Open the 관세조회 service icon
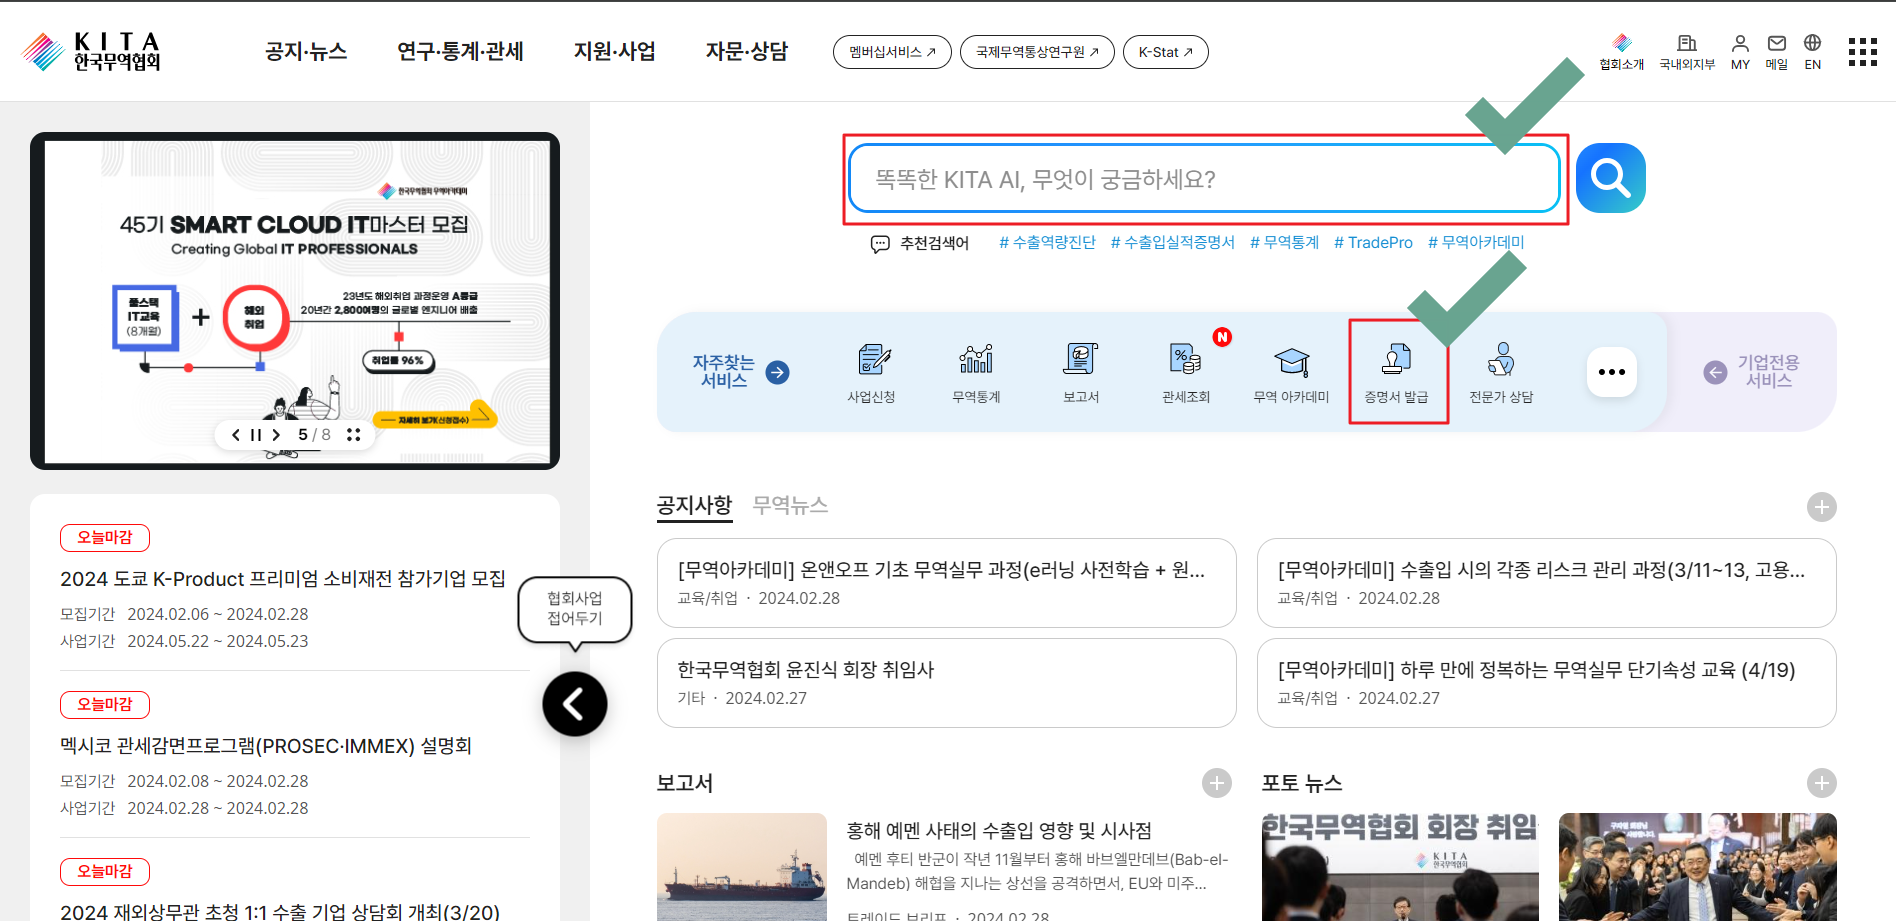This screenshot has height=921, width=1896. (1186, 373)
